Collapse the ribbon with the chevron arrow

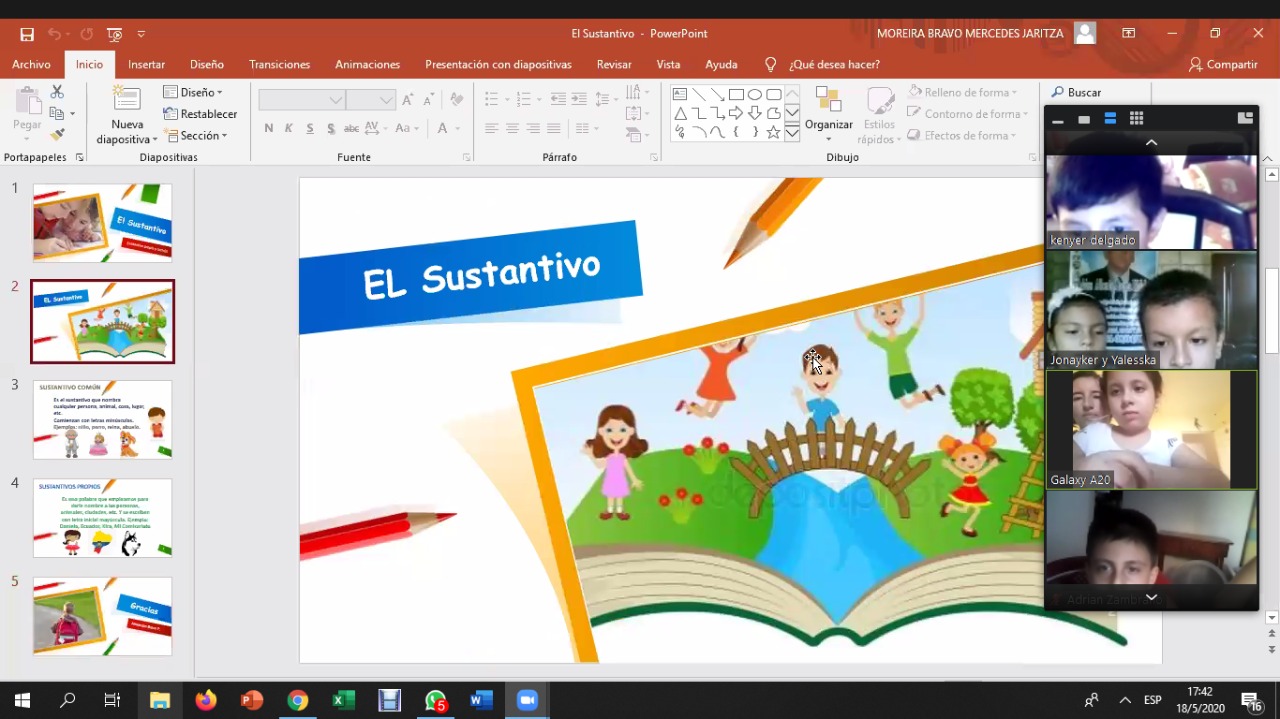[1267, 159]
